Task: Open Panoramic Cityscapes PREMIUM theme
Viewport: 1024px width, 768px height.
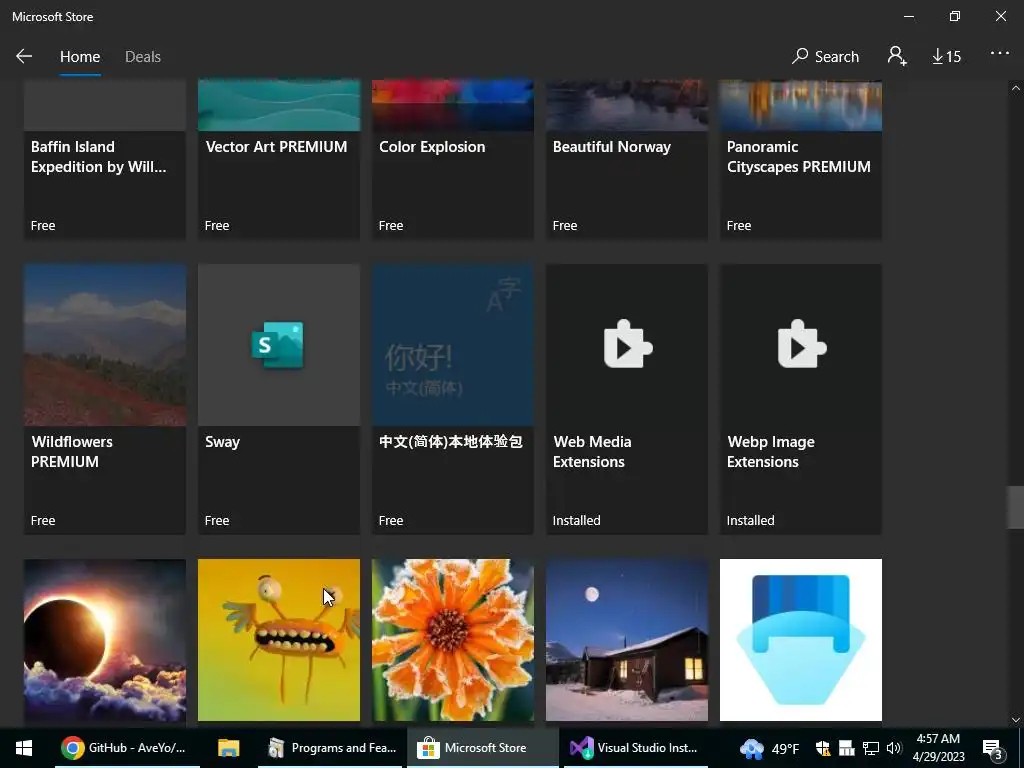Action: pos(801,160)
